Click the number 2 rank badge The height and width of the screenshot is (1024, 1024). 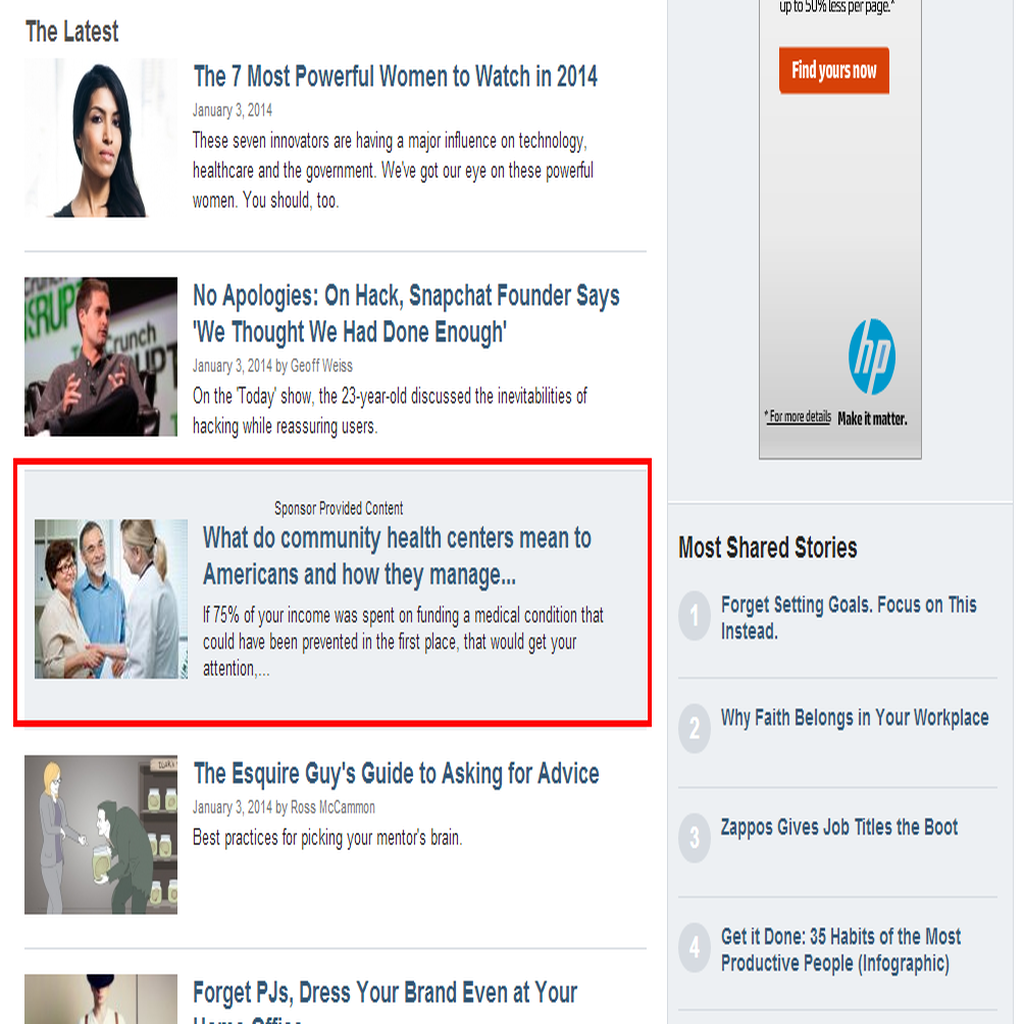tap(694, 728)
